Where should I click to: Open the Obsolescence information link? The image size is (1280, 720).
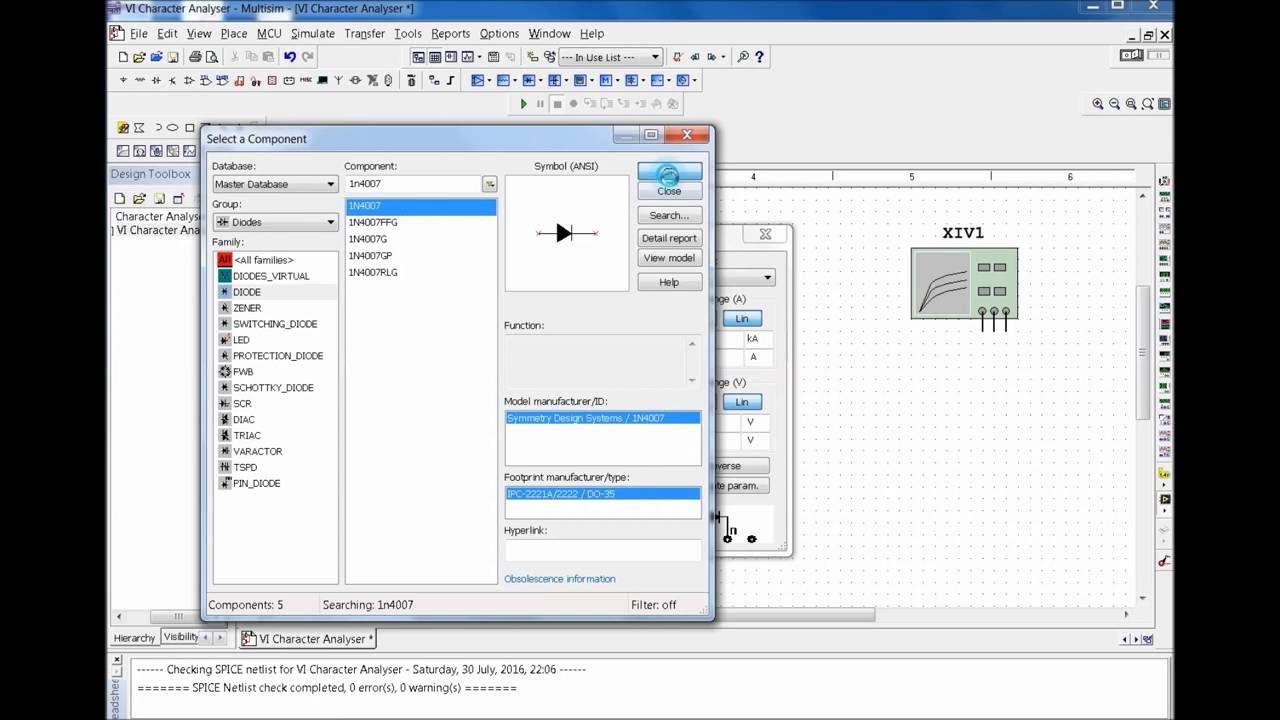pos(560,579)
